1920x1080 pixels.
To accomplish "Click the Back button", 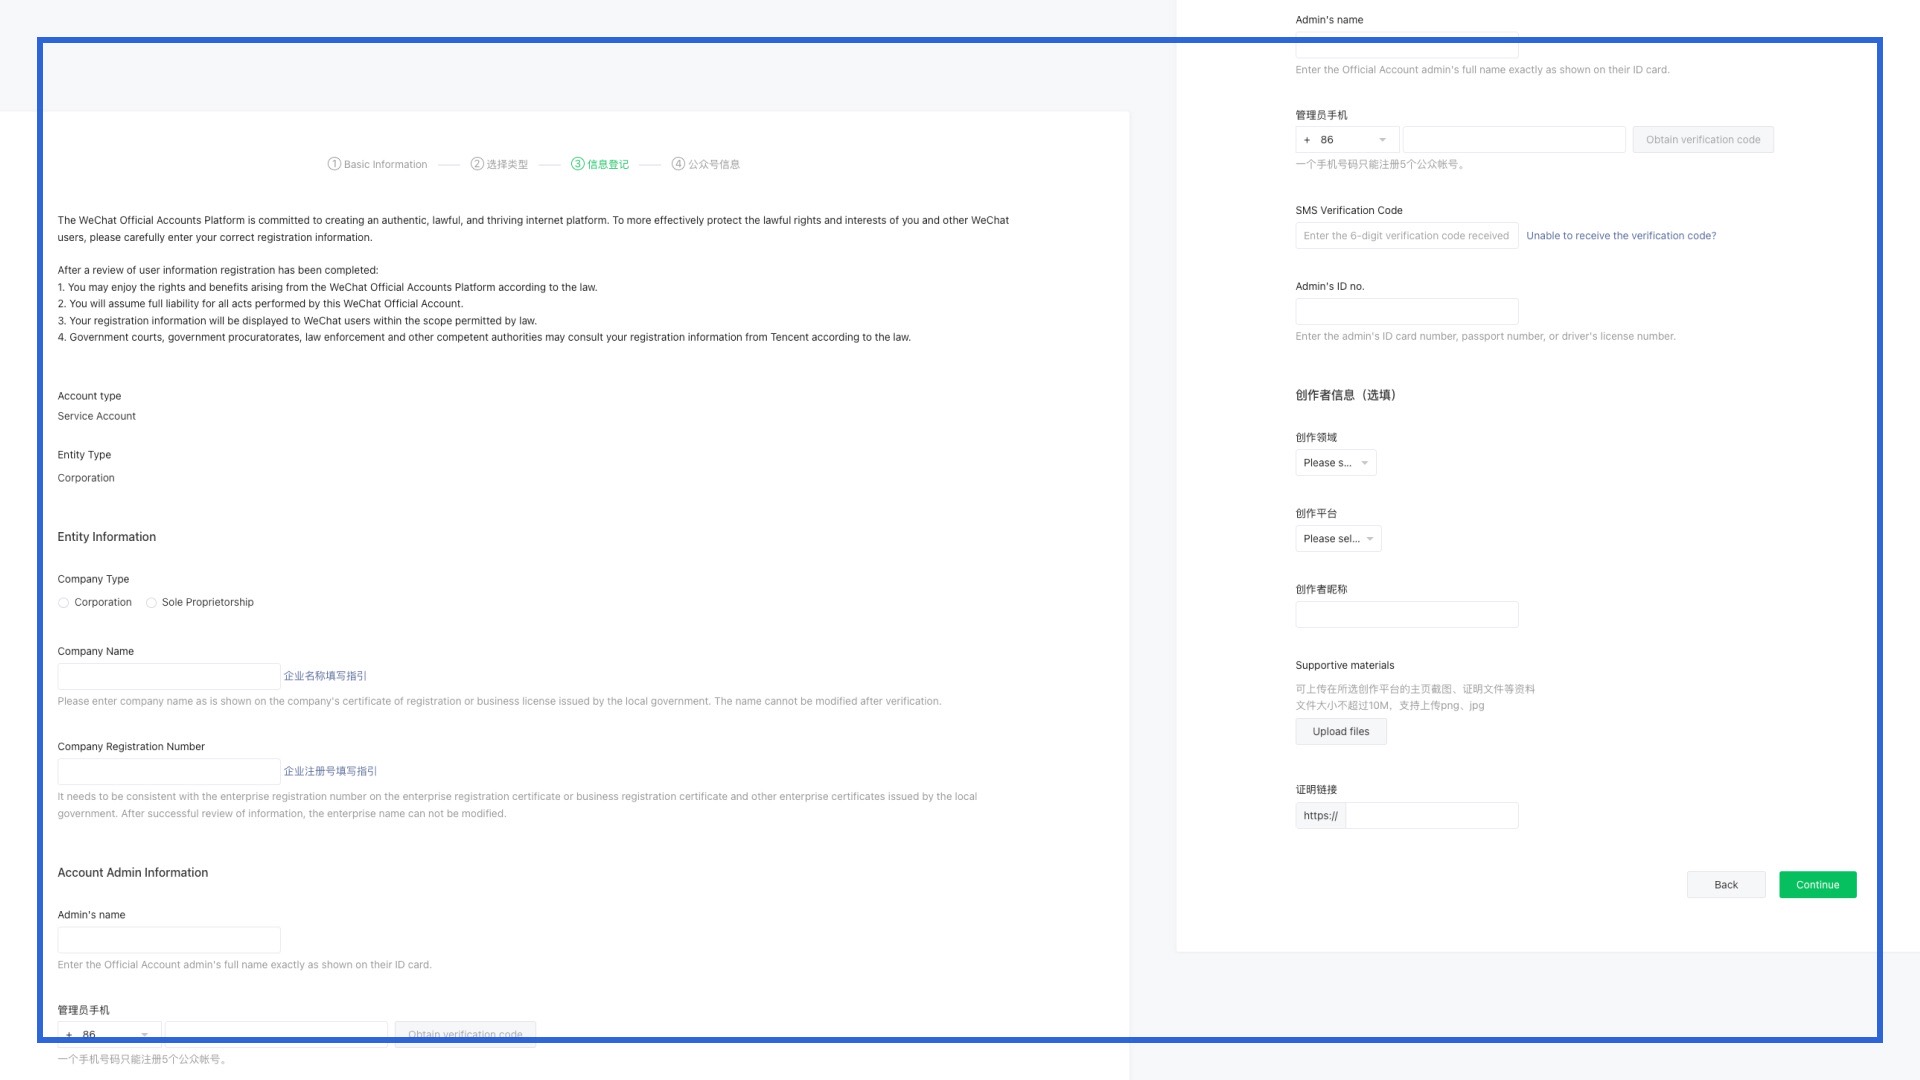I will click(1726, 884).
